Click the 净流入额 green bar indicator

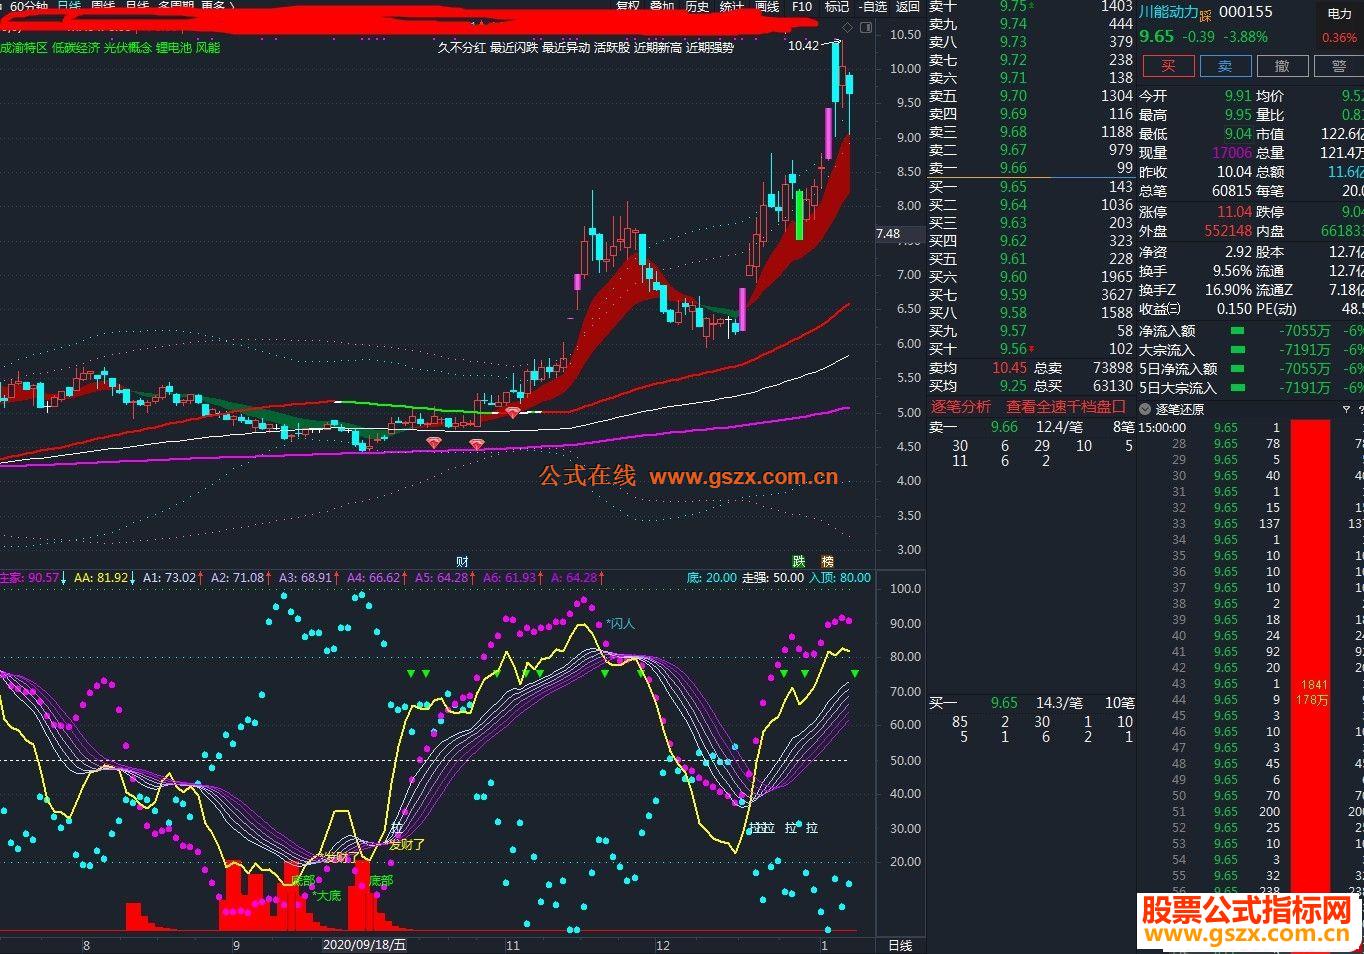pyautogui.click(x=1237, y=331)
